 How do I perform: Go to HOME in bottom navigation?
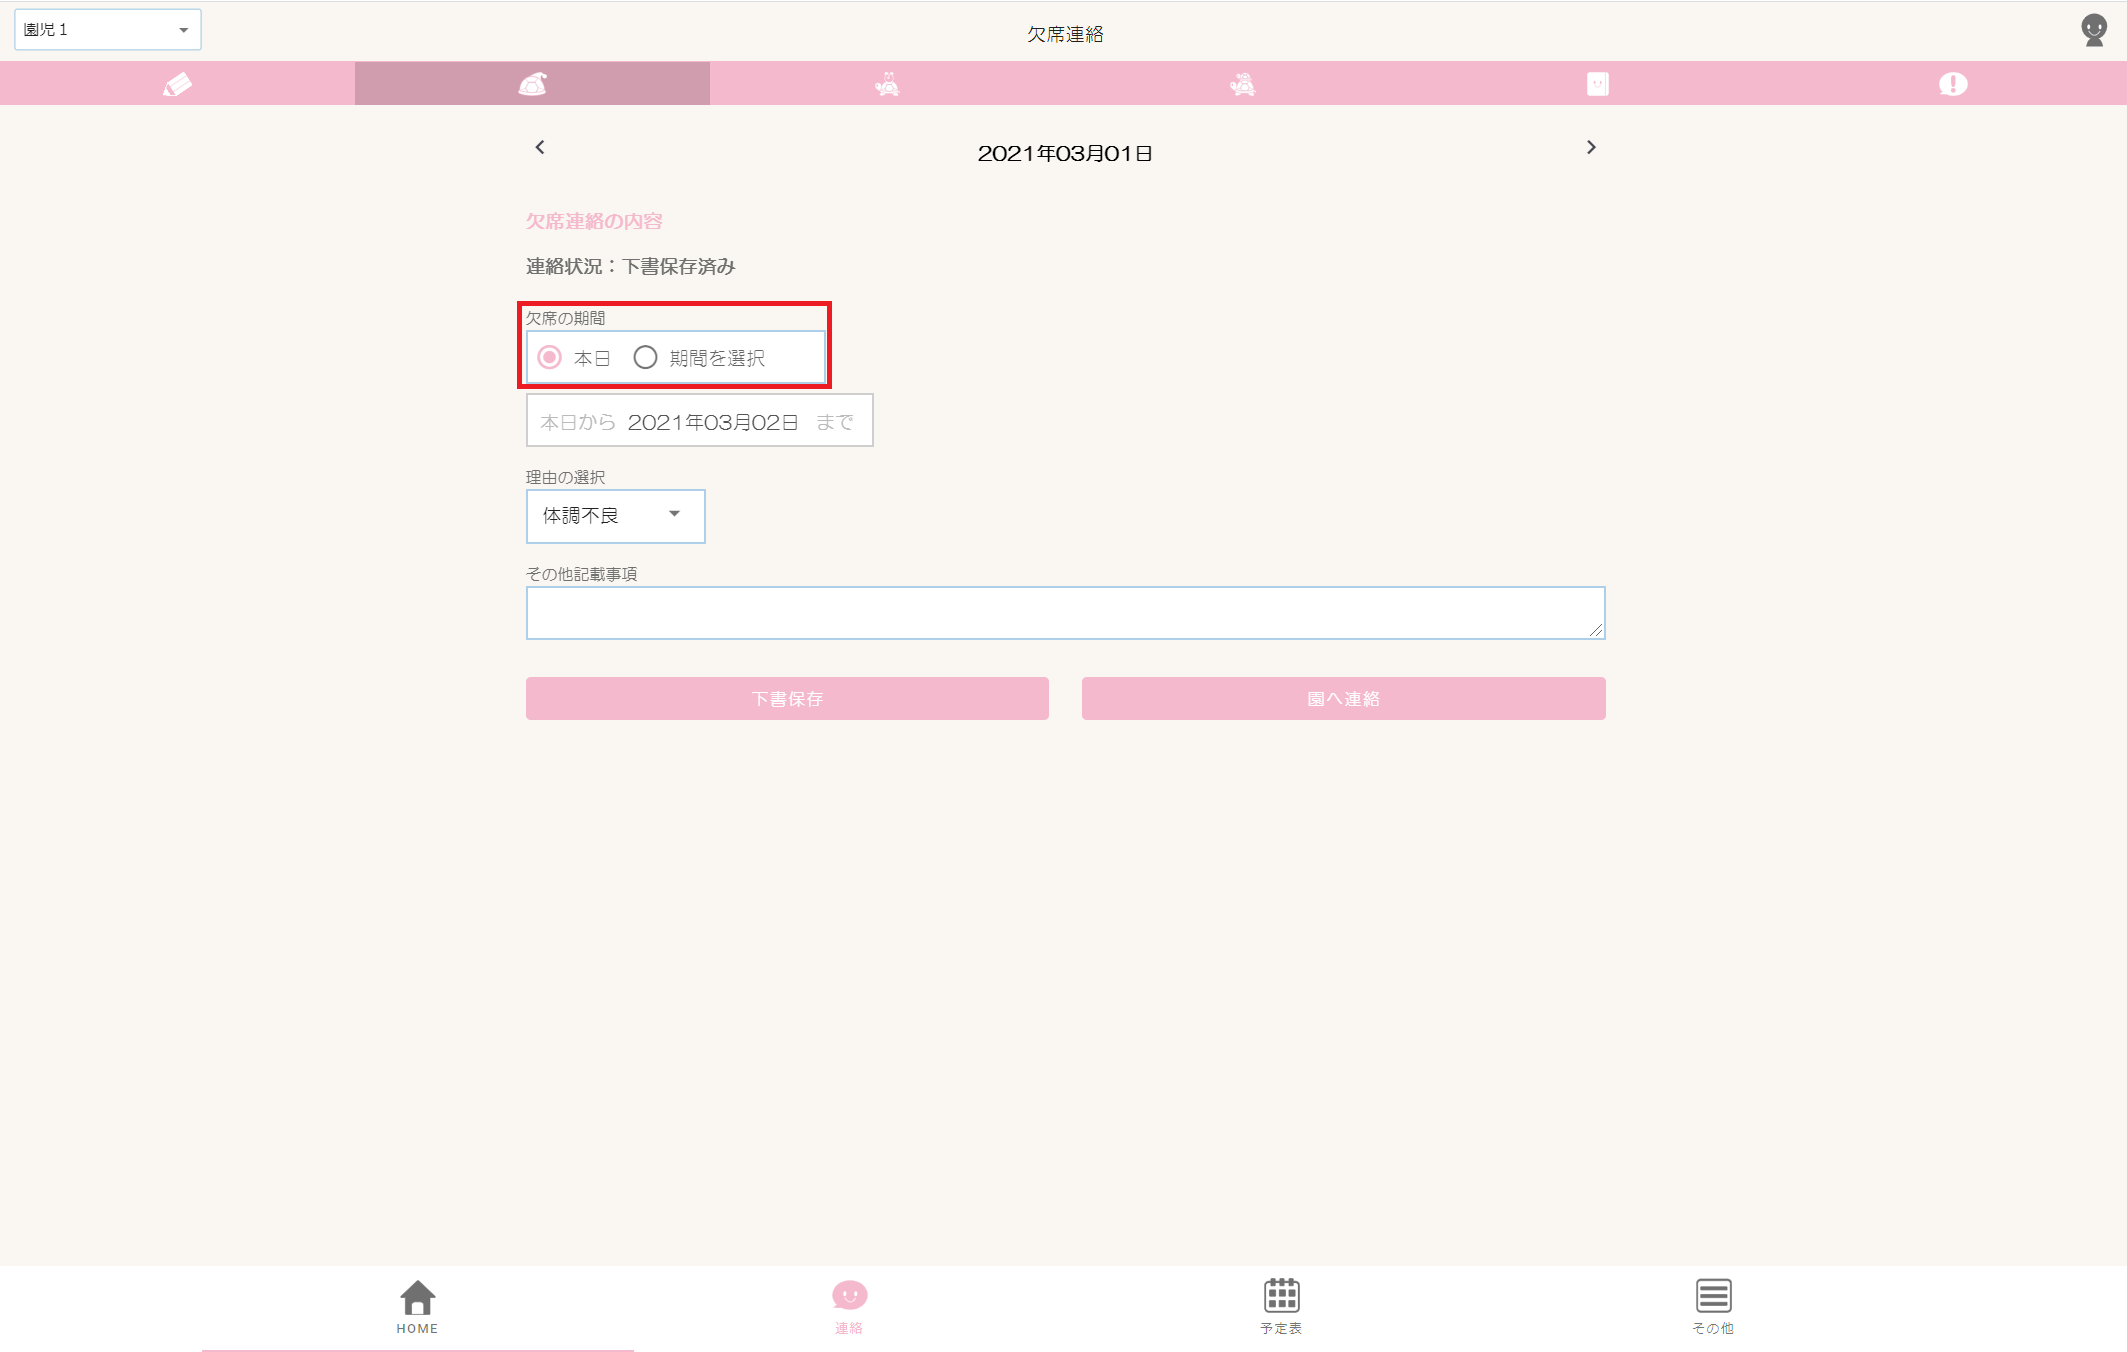pyautogui.click(x=417, y=1307)
